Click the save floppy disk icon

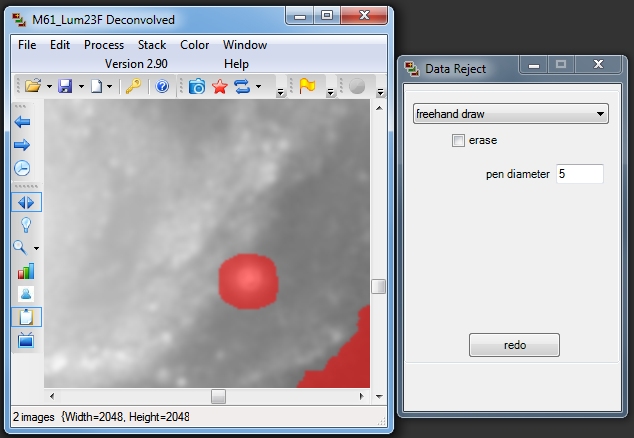pos(65,86)
